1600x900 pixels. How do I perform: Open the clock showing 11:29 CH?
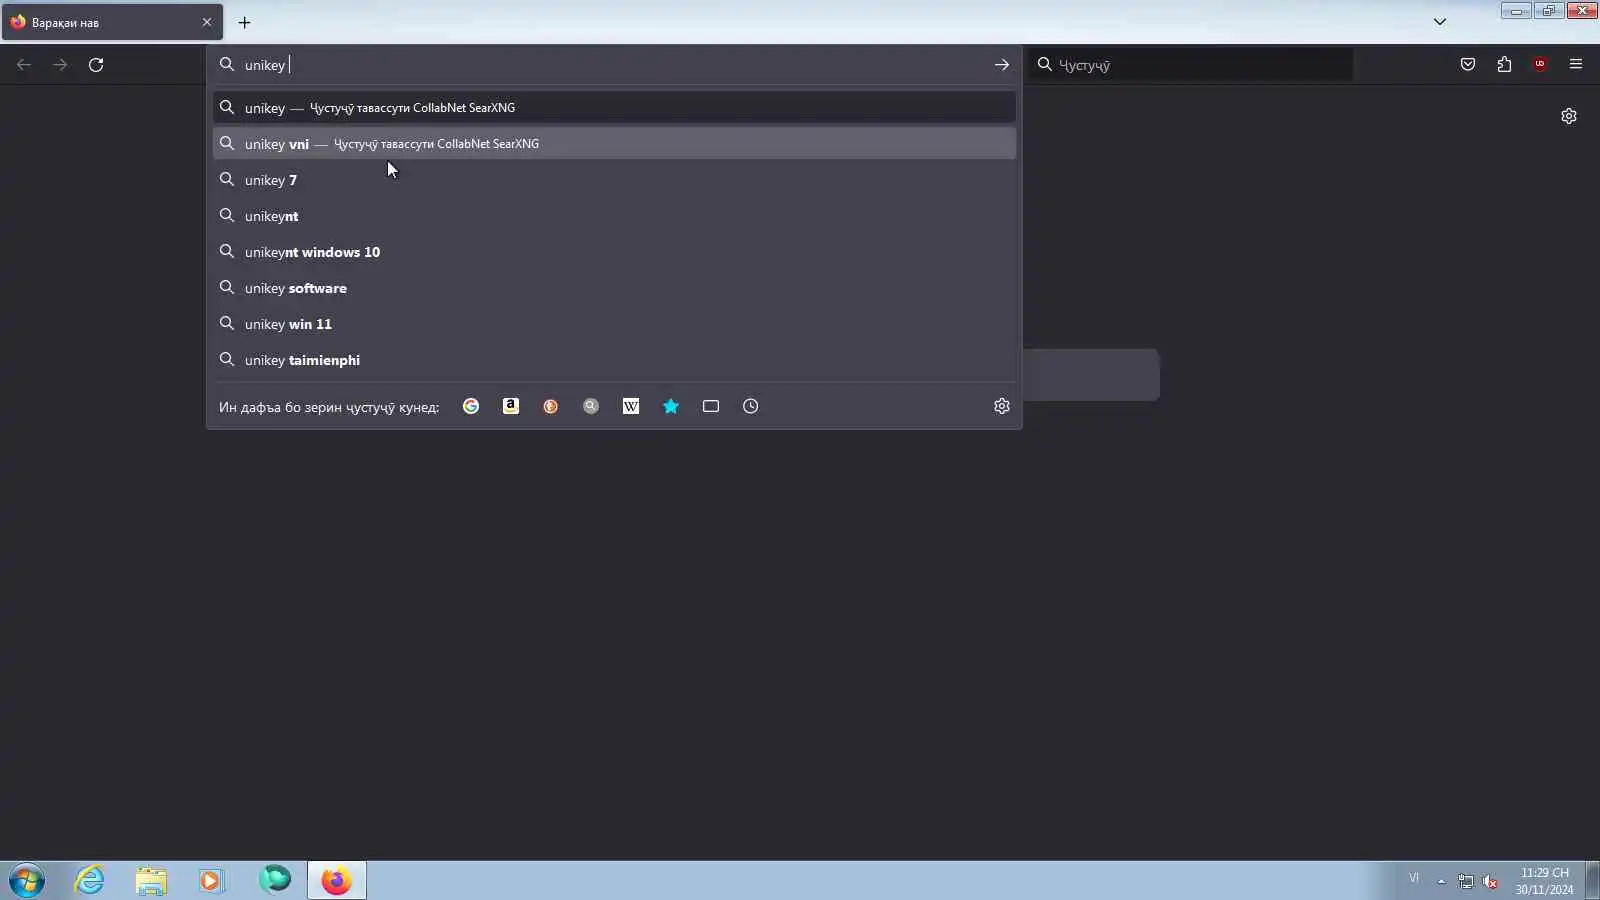(1544, 881)
